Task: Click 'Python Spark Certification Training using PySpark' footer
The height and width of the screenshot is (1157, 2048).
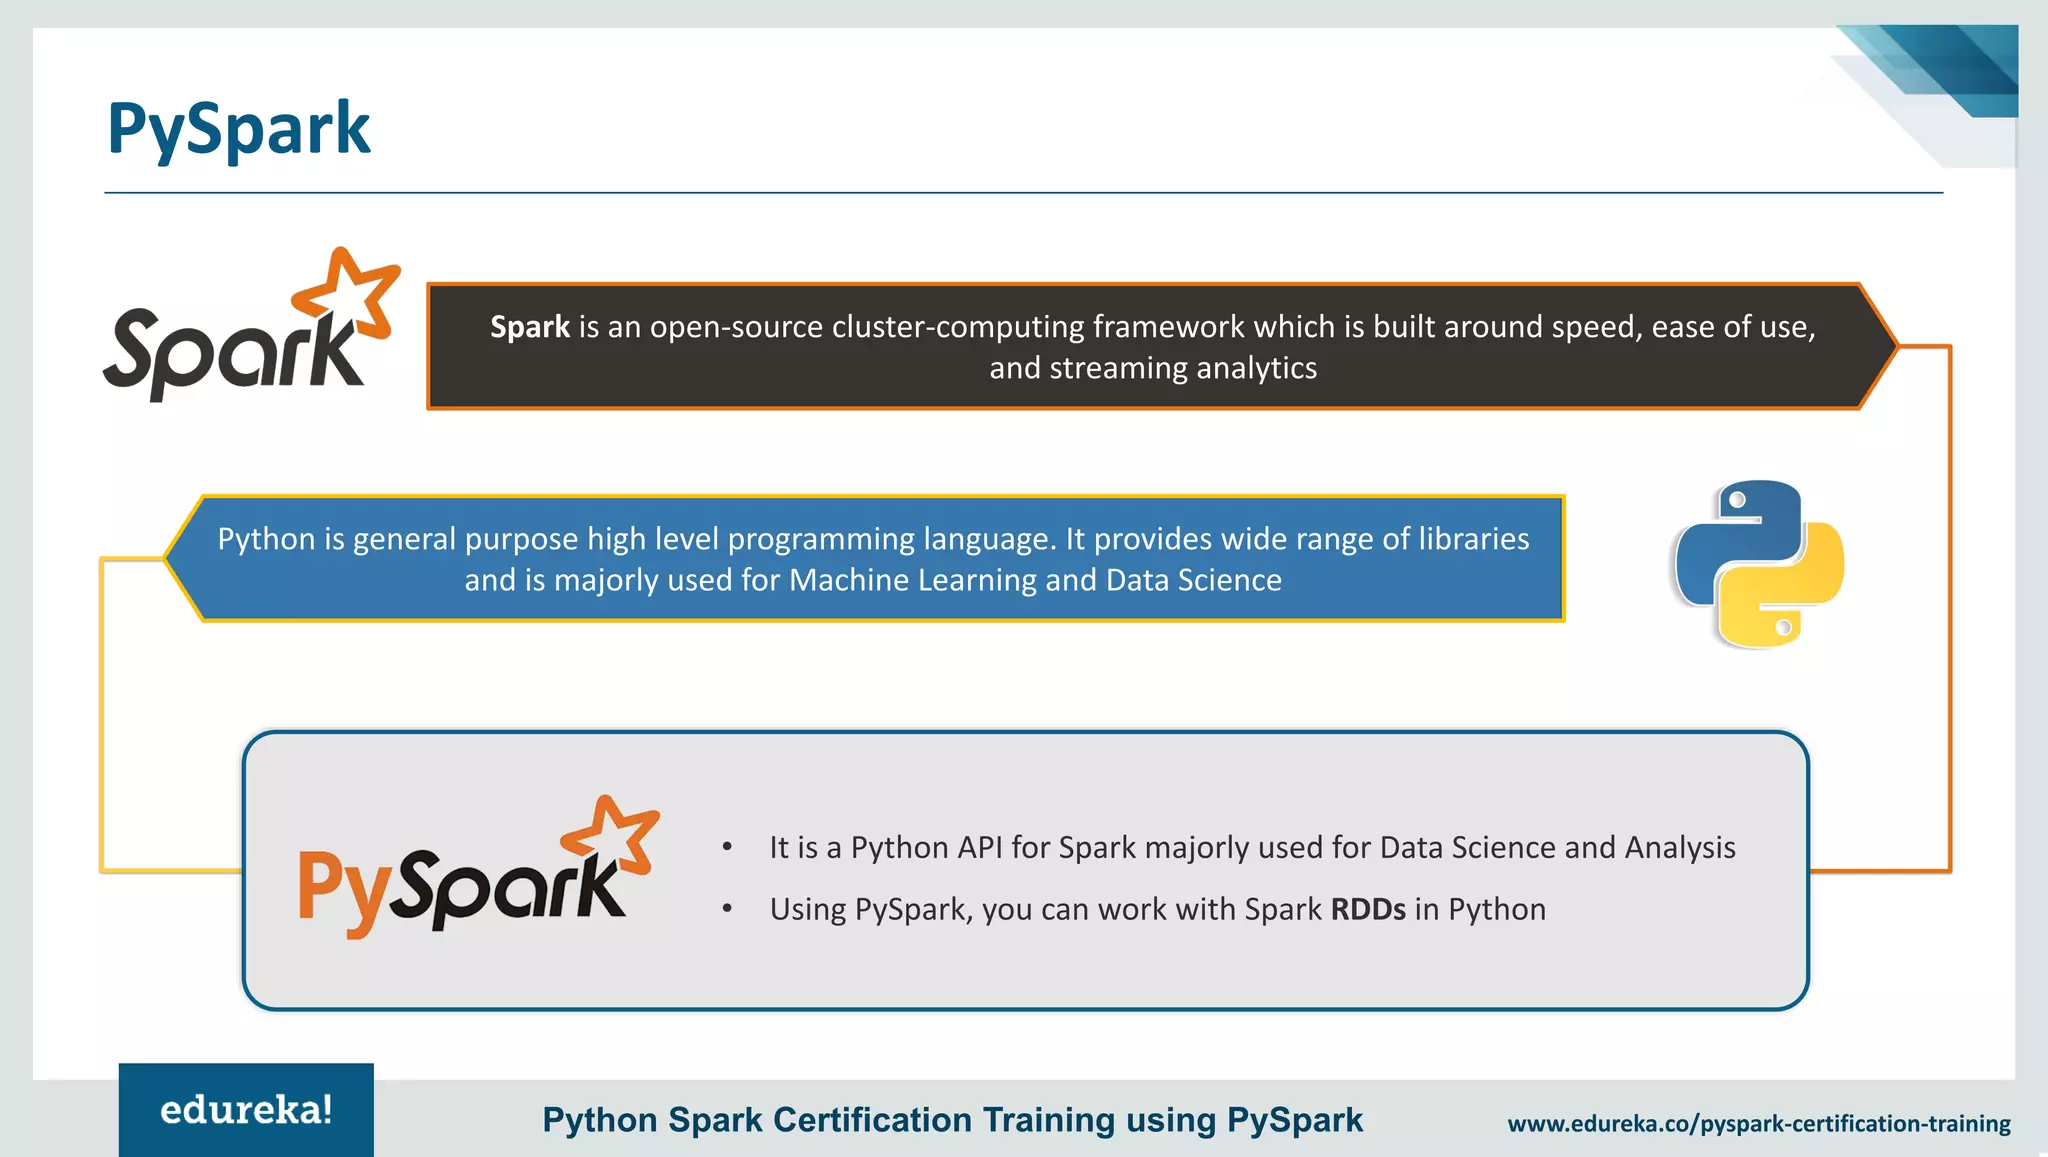Action: click(x=952, y=1120)
